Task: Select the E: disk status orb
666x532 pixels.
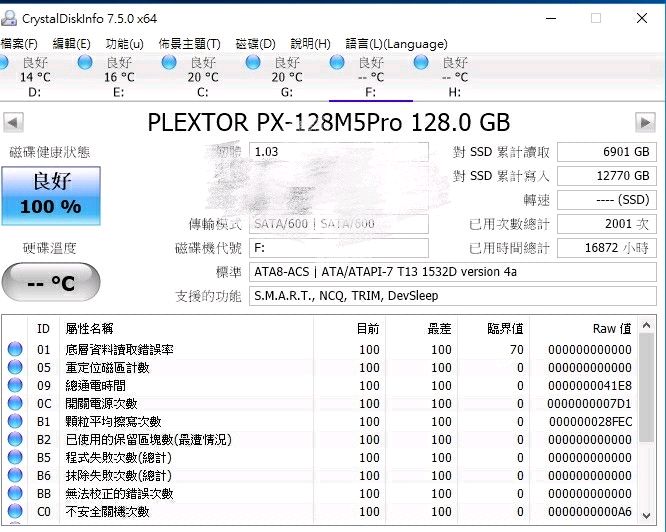Action: tap(85, 62)
